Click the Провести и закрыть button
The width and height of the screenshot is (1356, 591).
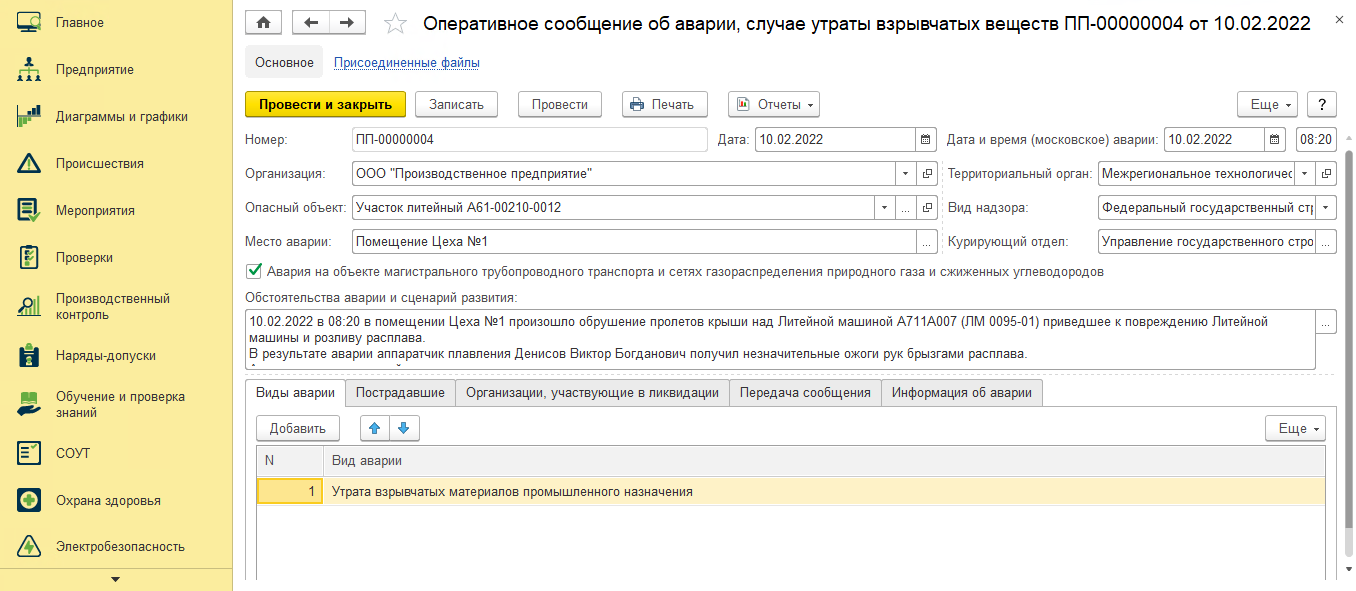325,104
